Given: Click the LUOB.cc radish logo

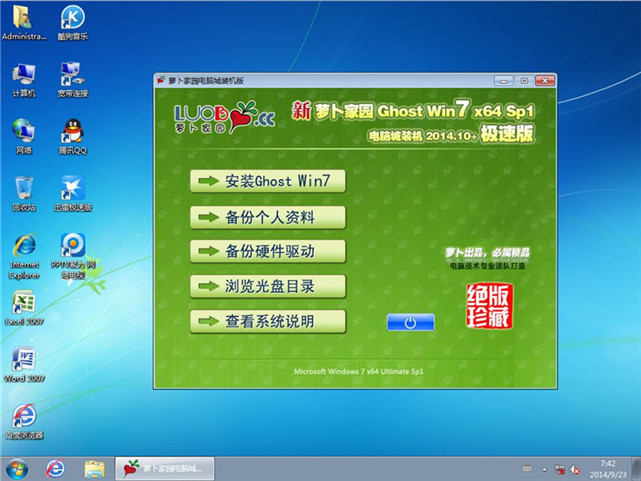Looking at the screenshot, I should click(x=224, y=117).
